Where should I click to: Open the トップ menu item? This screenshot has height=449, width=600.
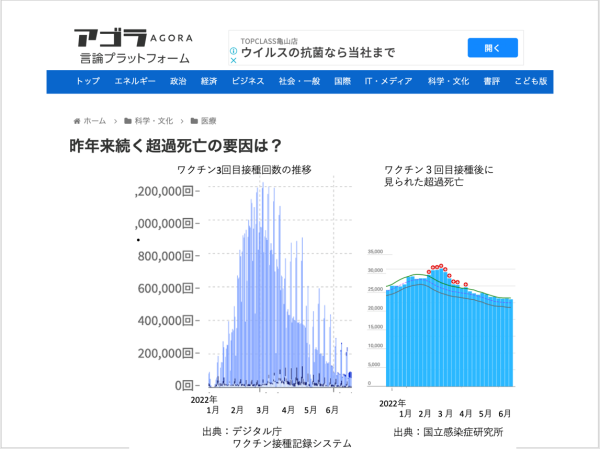[x=88, y=81]
